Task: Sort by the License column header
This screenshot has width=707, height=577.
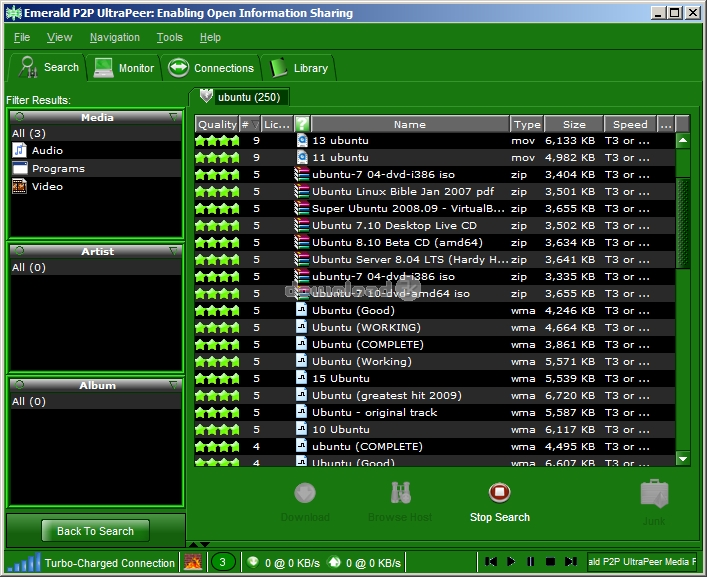Action: 277,124
